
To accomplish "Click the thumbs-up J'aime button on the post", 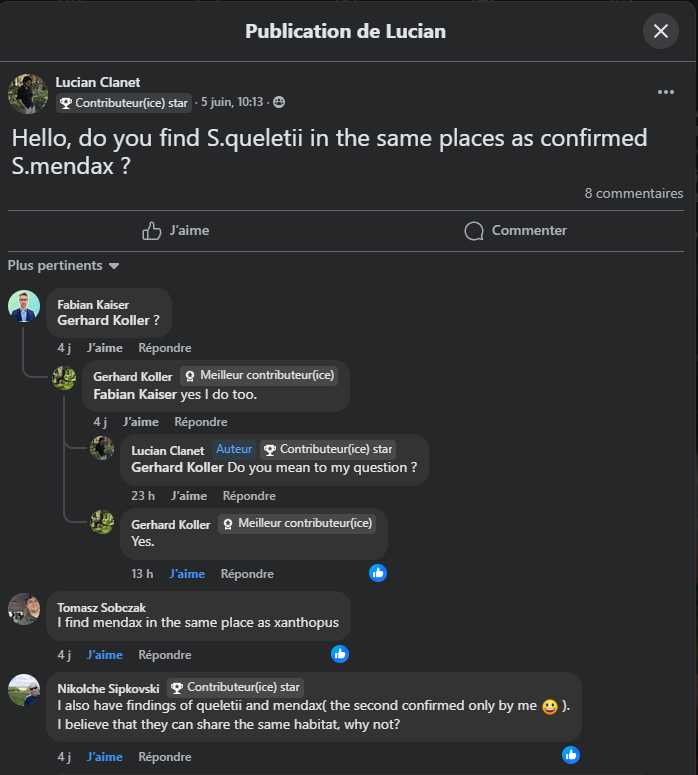I will [175, 231].
